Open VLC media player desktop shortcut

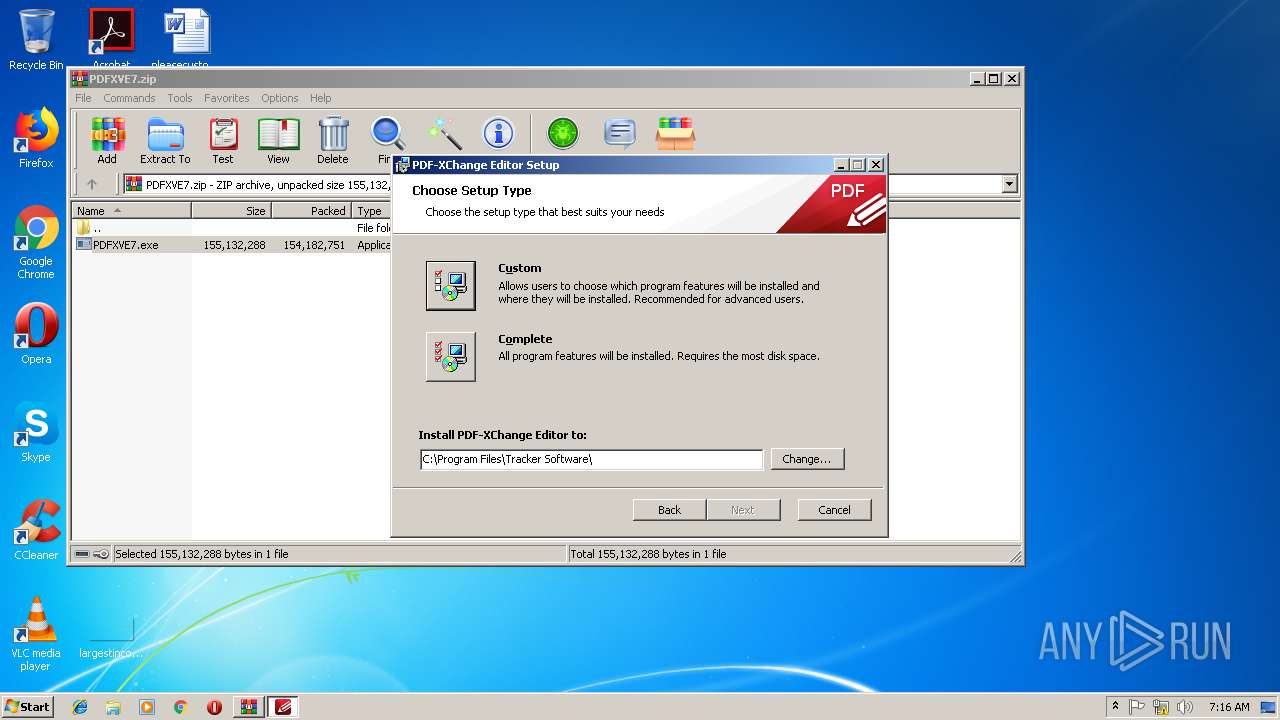click(x=36, y=634)
